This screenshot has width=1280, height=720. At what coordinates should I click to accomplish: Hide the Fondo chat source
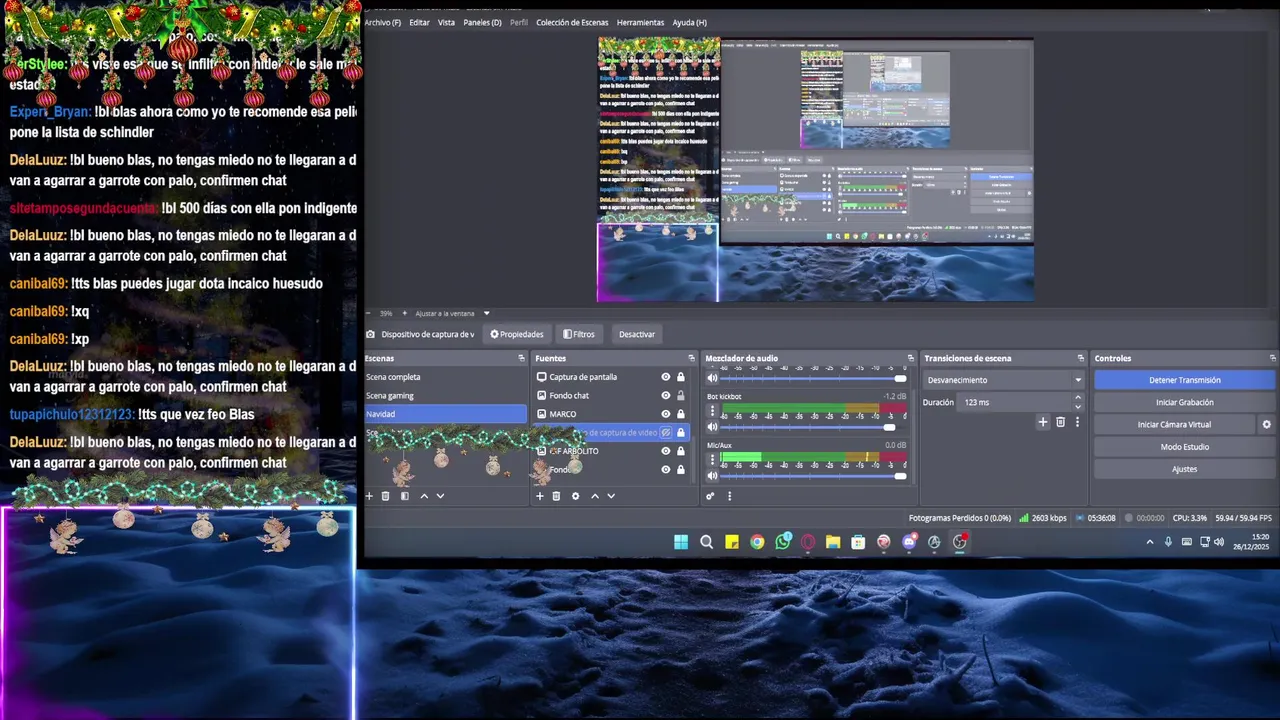(666, 396)
